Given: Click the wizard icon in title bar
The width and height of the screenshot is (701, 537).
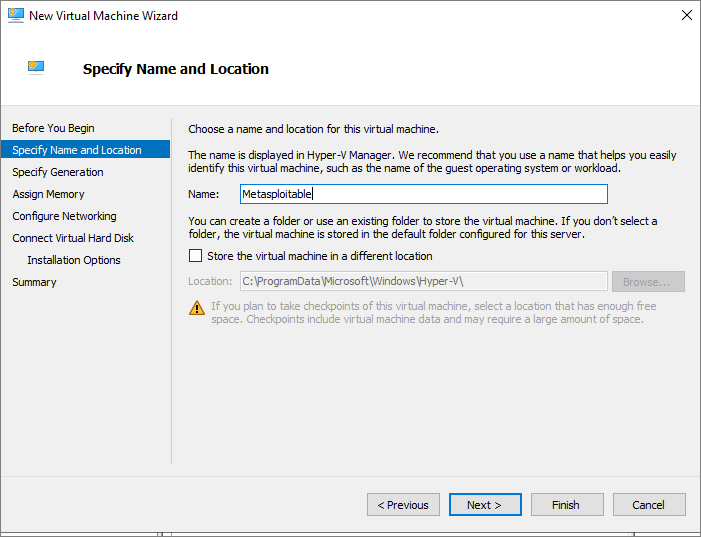Looking at the screenshot, I should coord(16,15).
